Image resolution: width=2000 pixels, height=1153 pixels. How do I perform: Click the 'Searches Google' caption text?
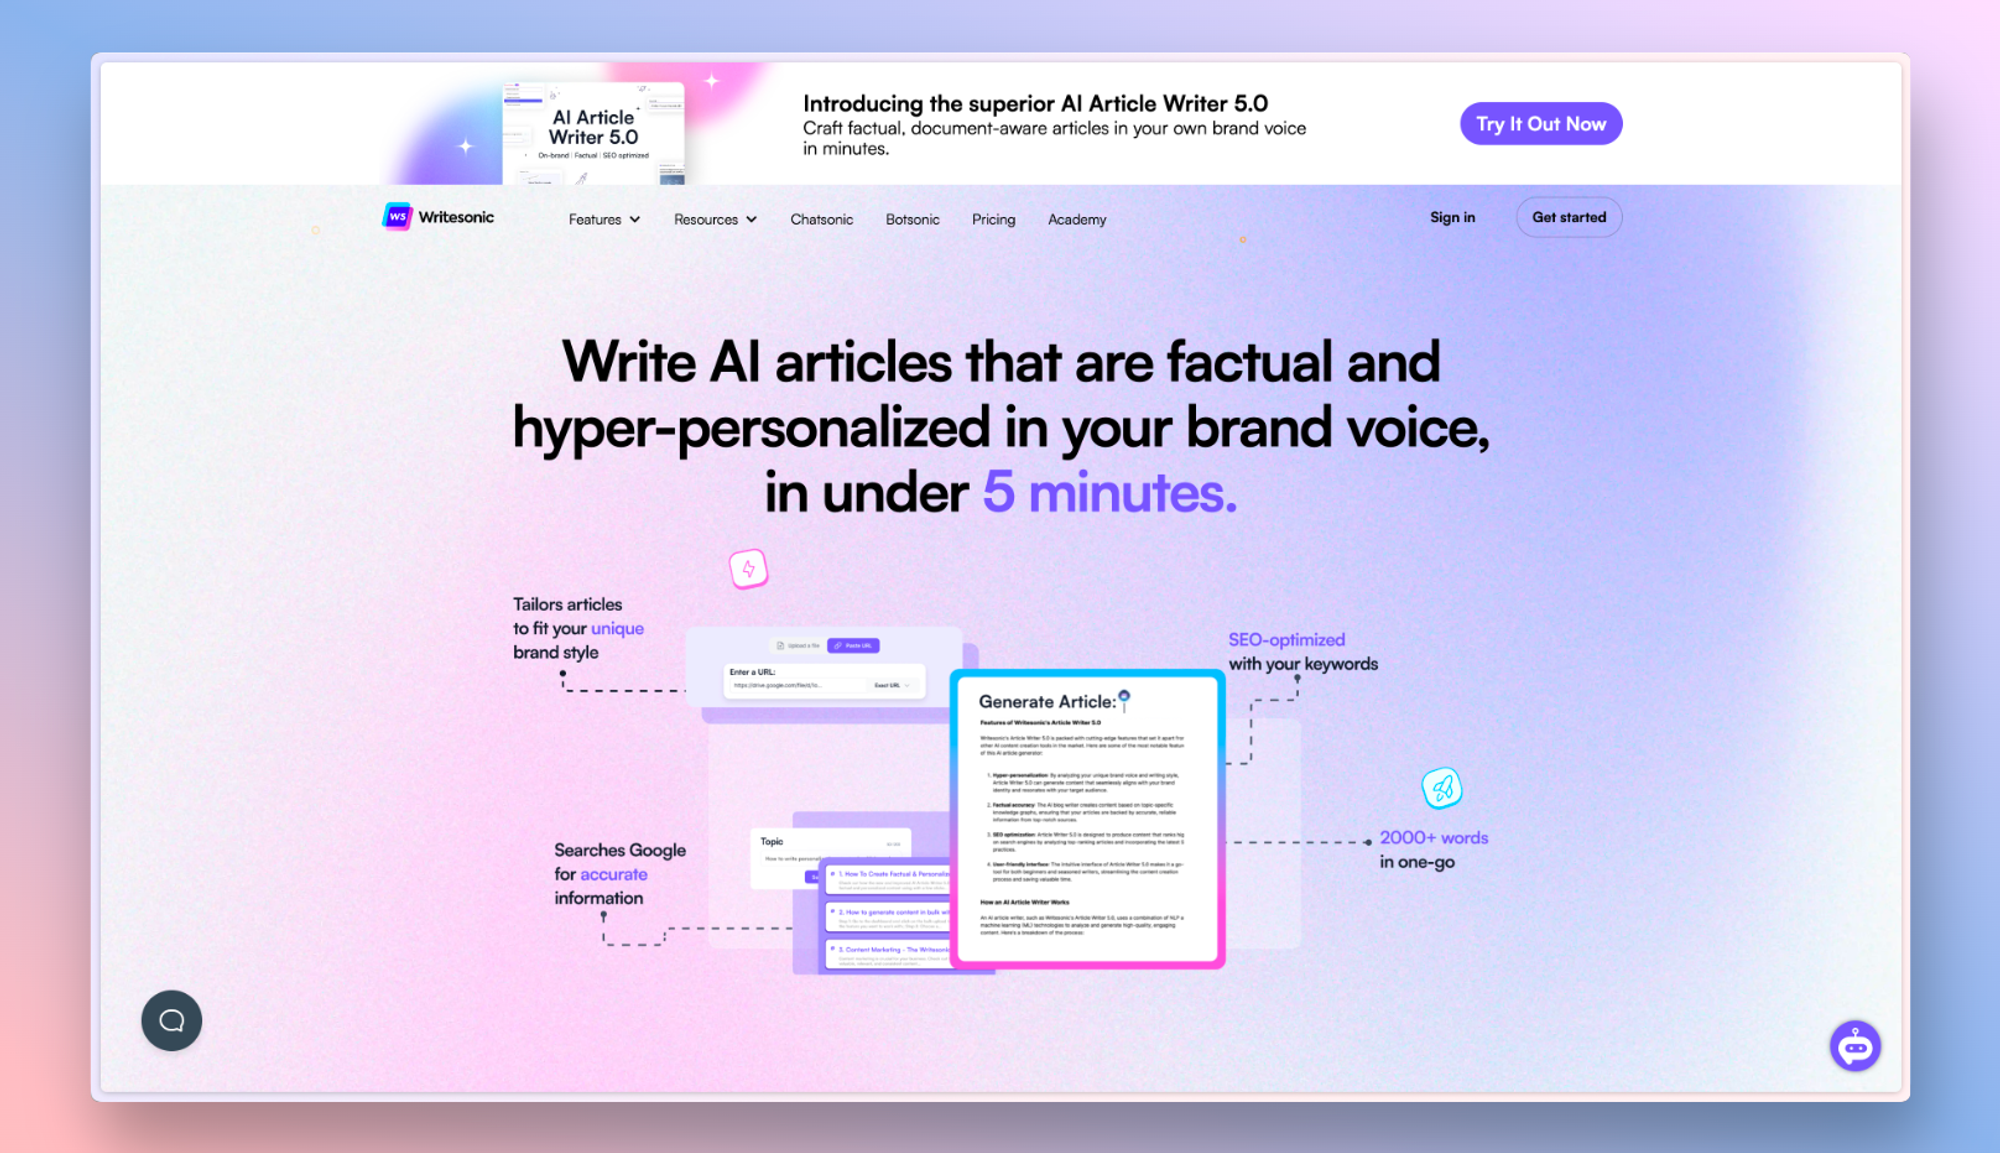620,850
